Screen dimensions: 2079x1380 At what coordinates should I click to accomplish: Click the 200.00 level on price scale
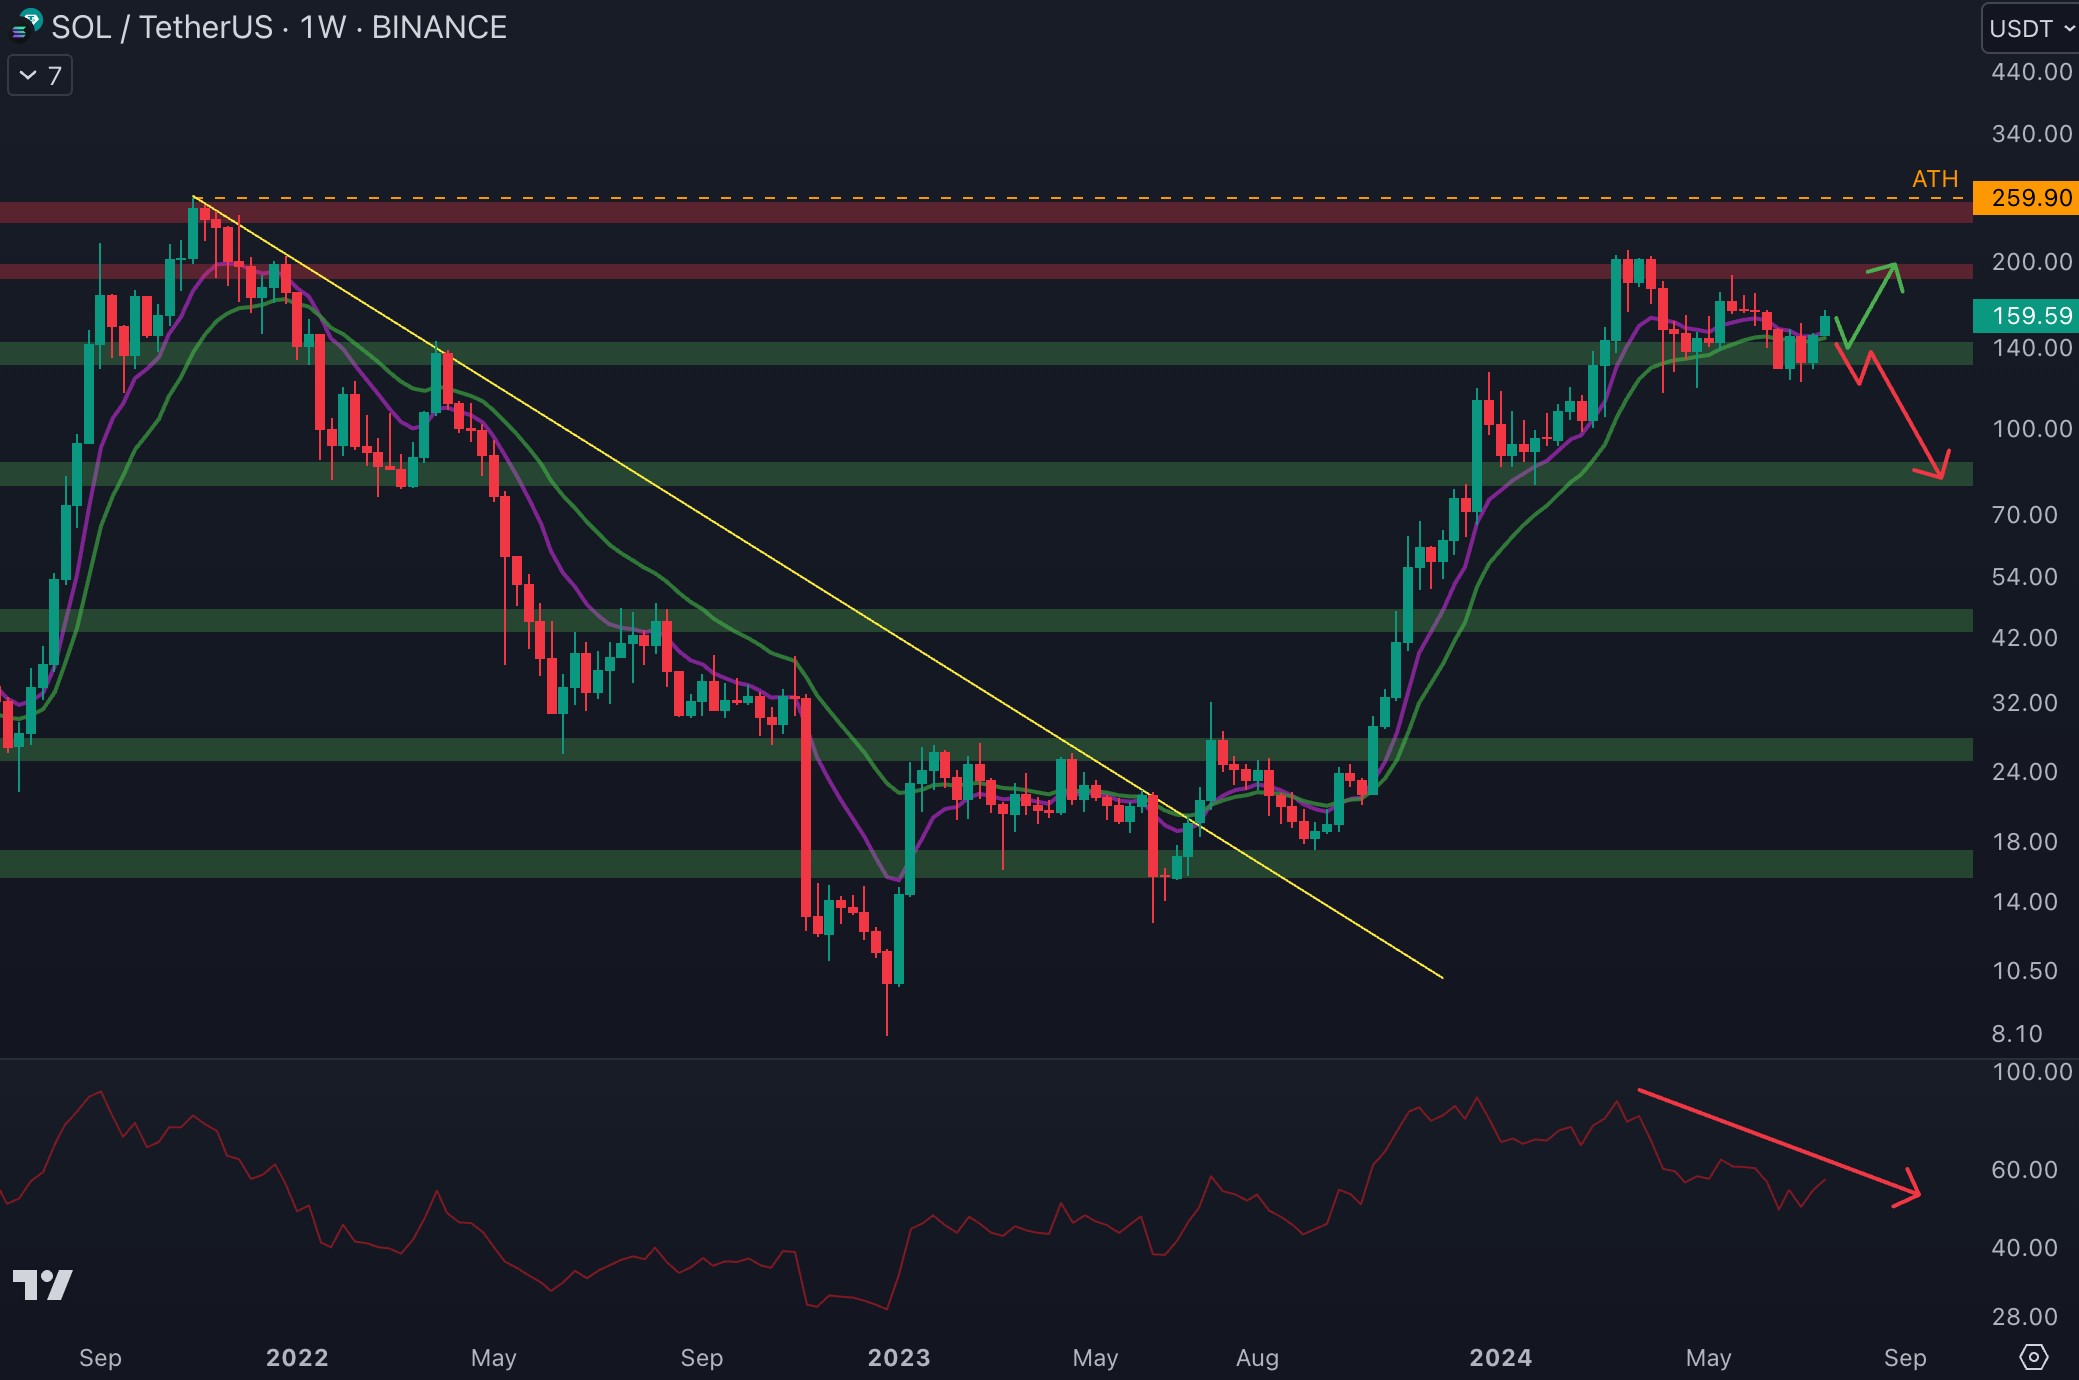[x=2031, y=262]
